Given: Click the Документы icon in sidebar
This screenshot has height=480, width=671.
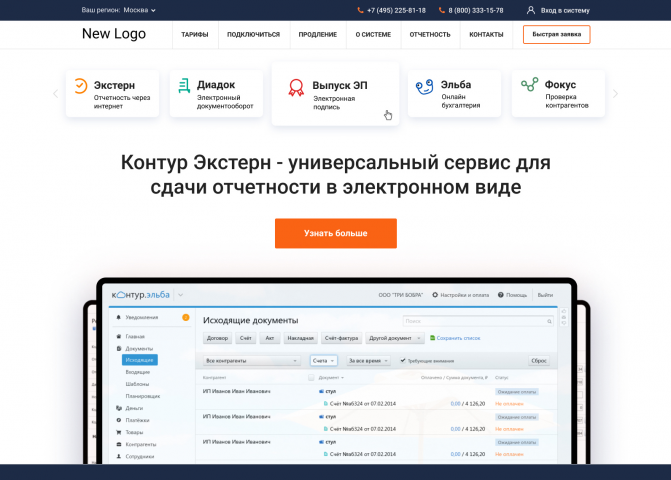Looking at the screenshot, I should click(119, 349).
